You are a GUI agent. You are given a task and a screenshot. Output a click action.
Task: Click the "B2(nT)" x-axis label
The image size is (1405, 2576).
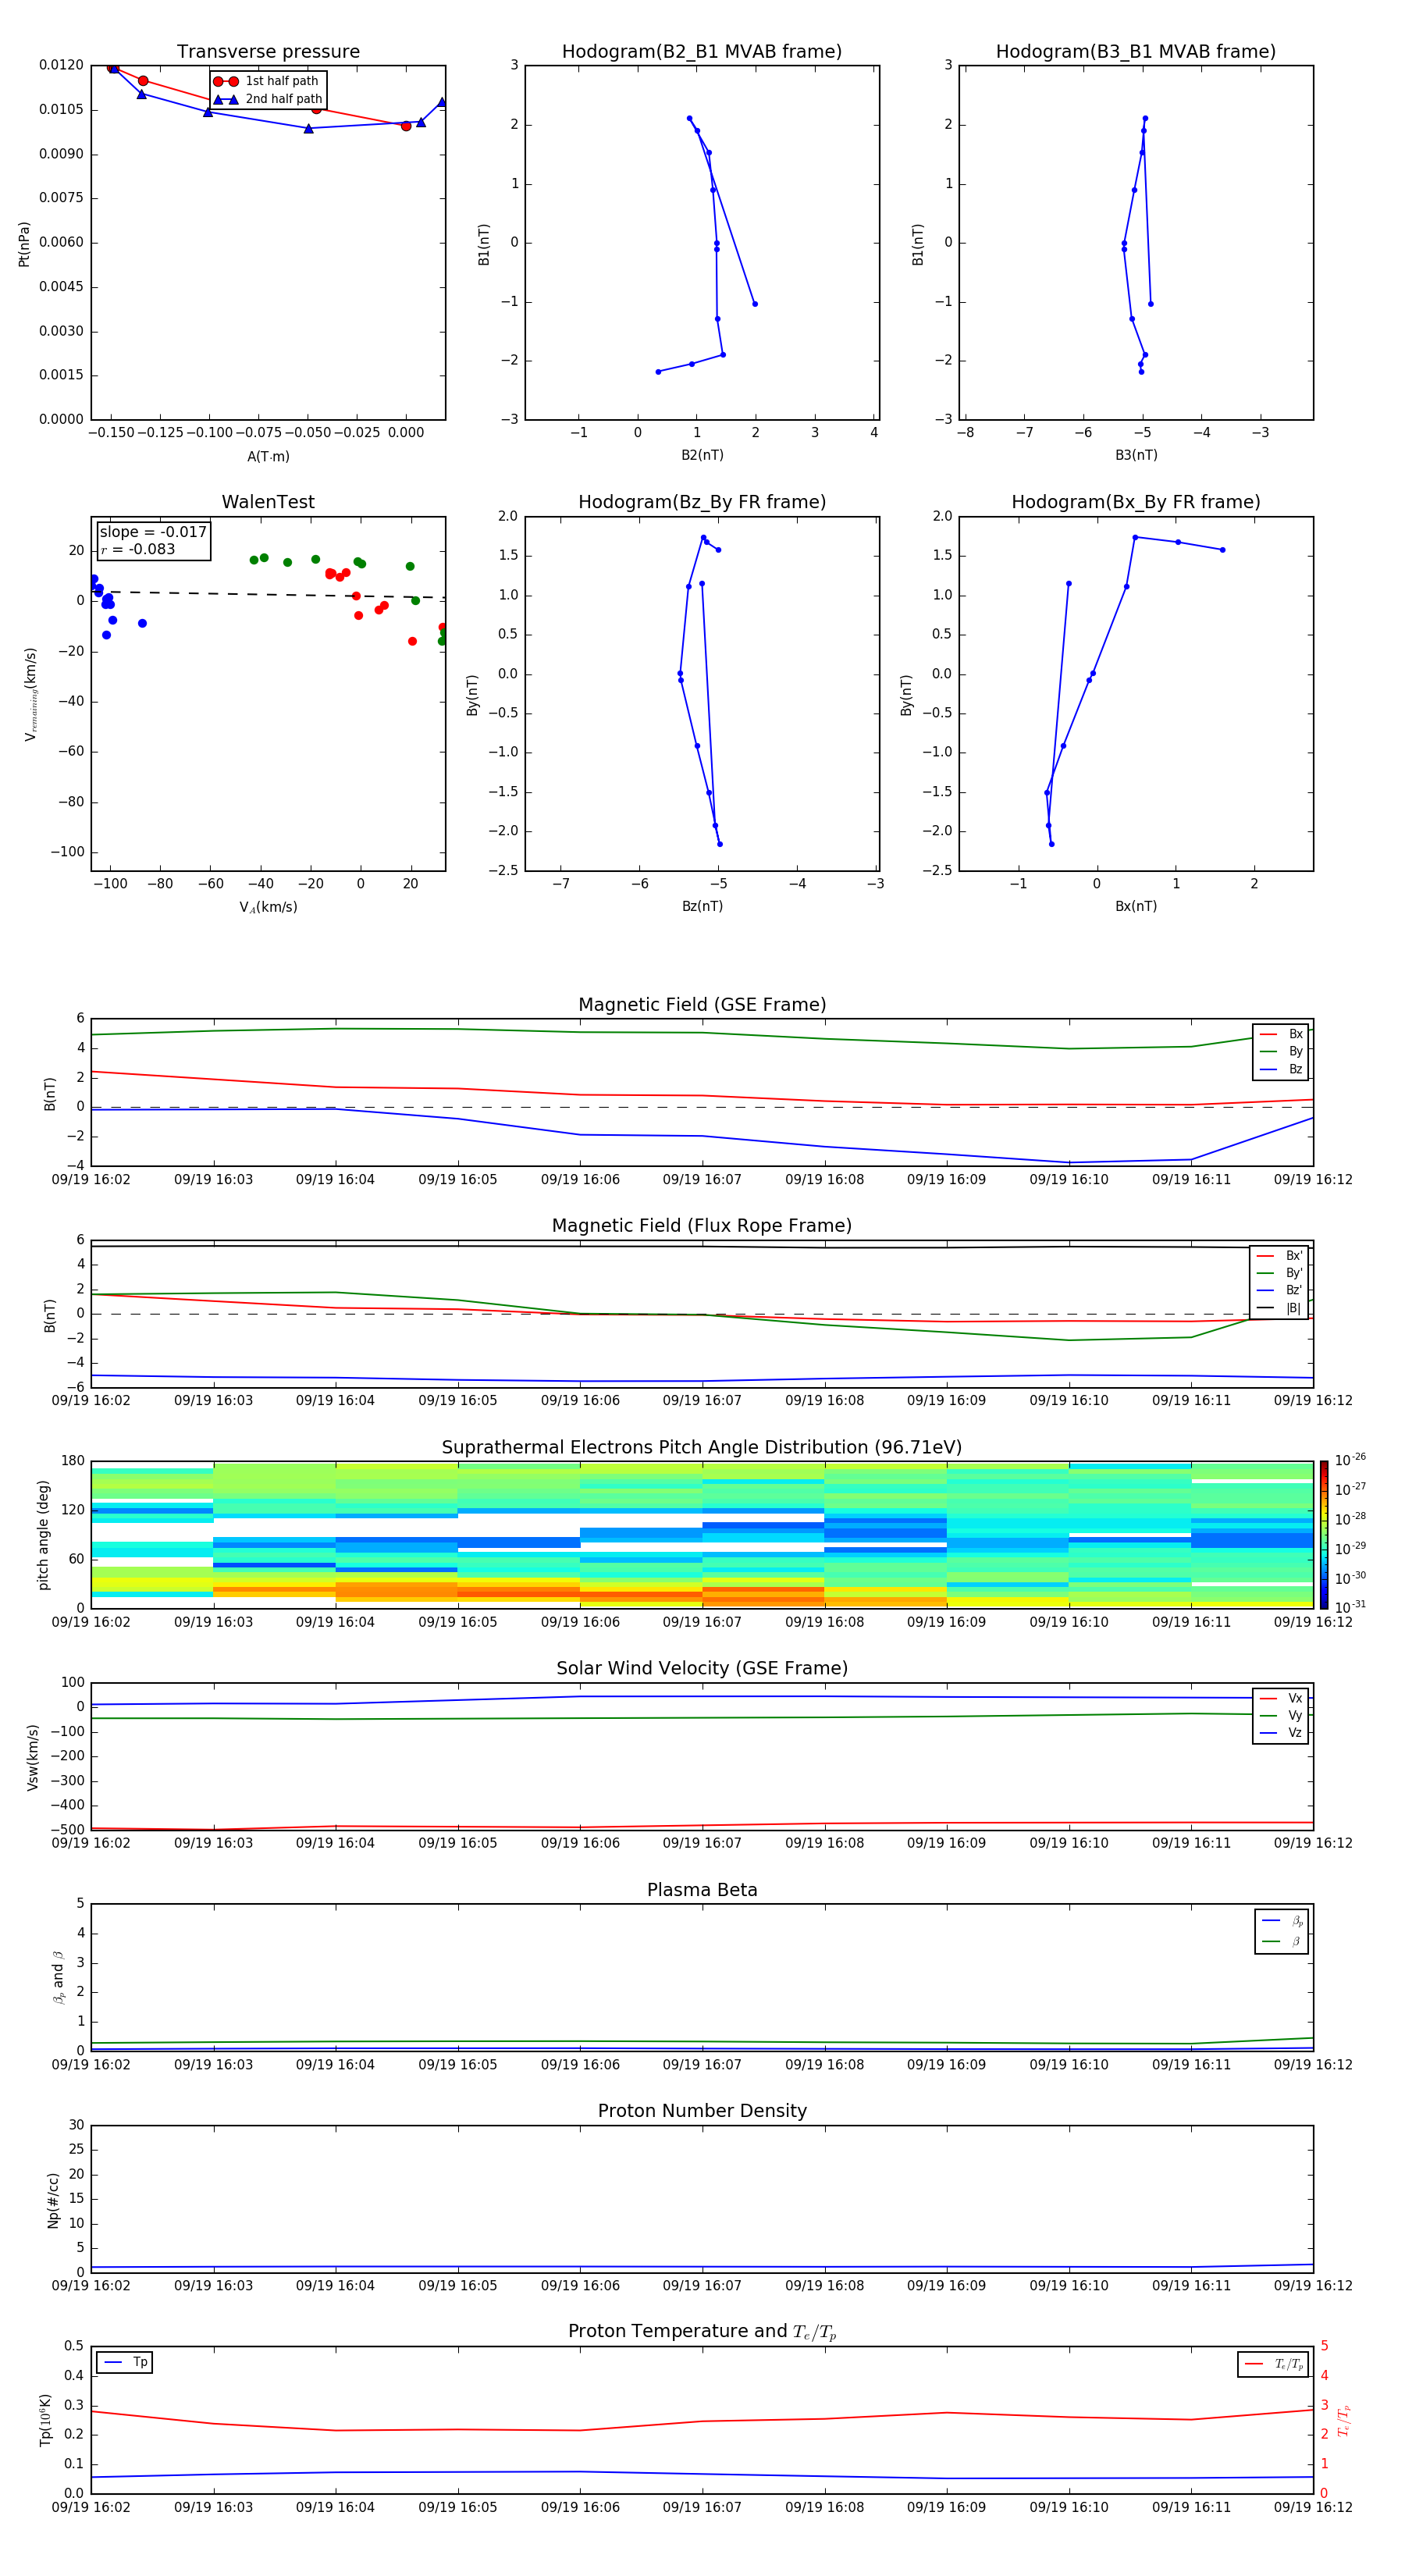702,455
